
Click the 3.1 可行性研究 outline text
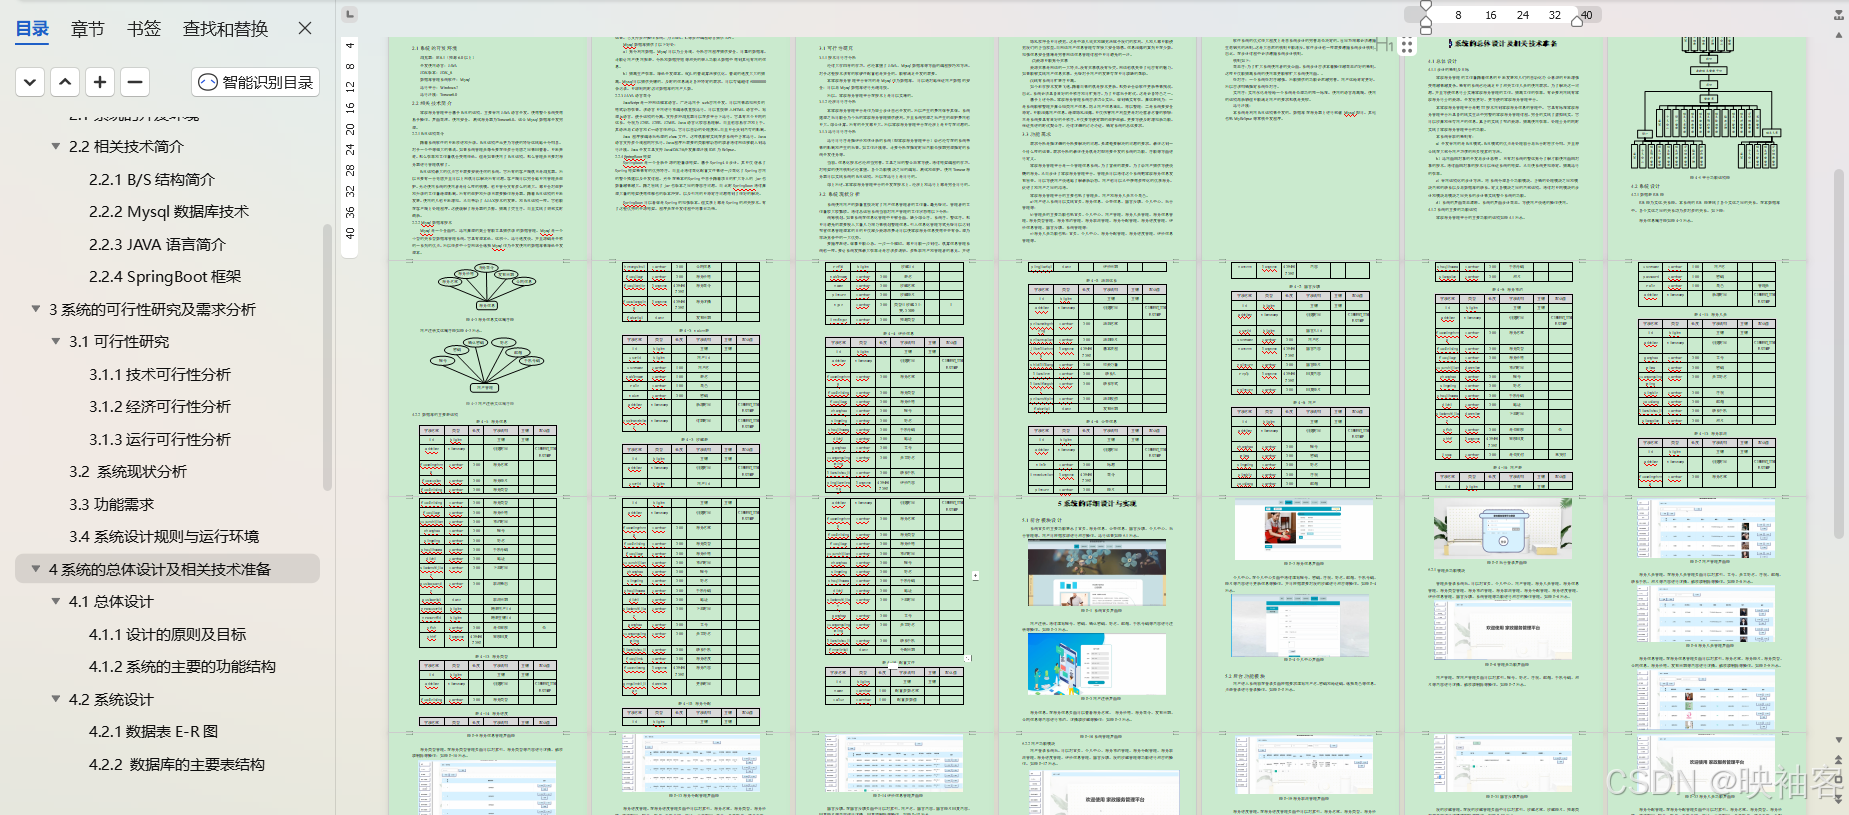(x=119, y=341)
